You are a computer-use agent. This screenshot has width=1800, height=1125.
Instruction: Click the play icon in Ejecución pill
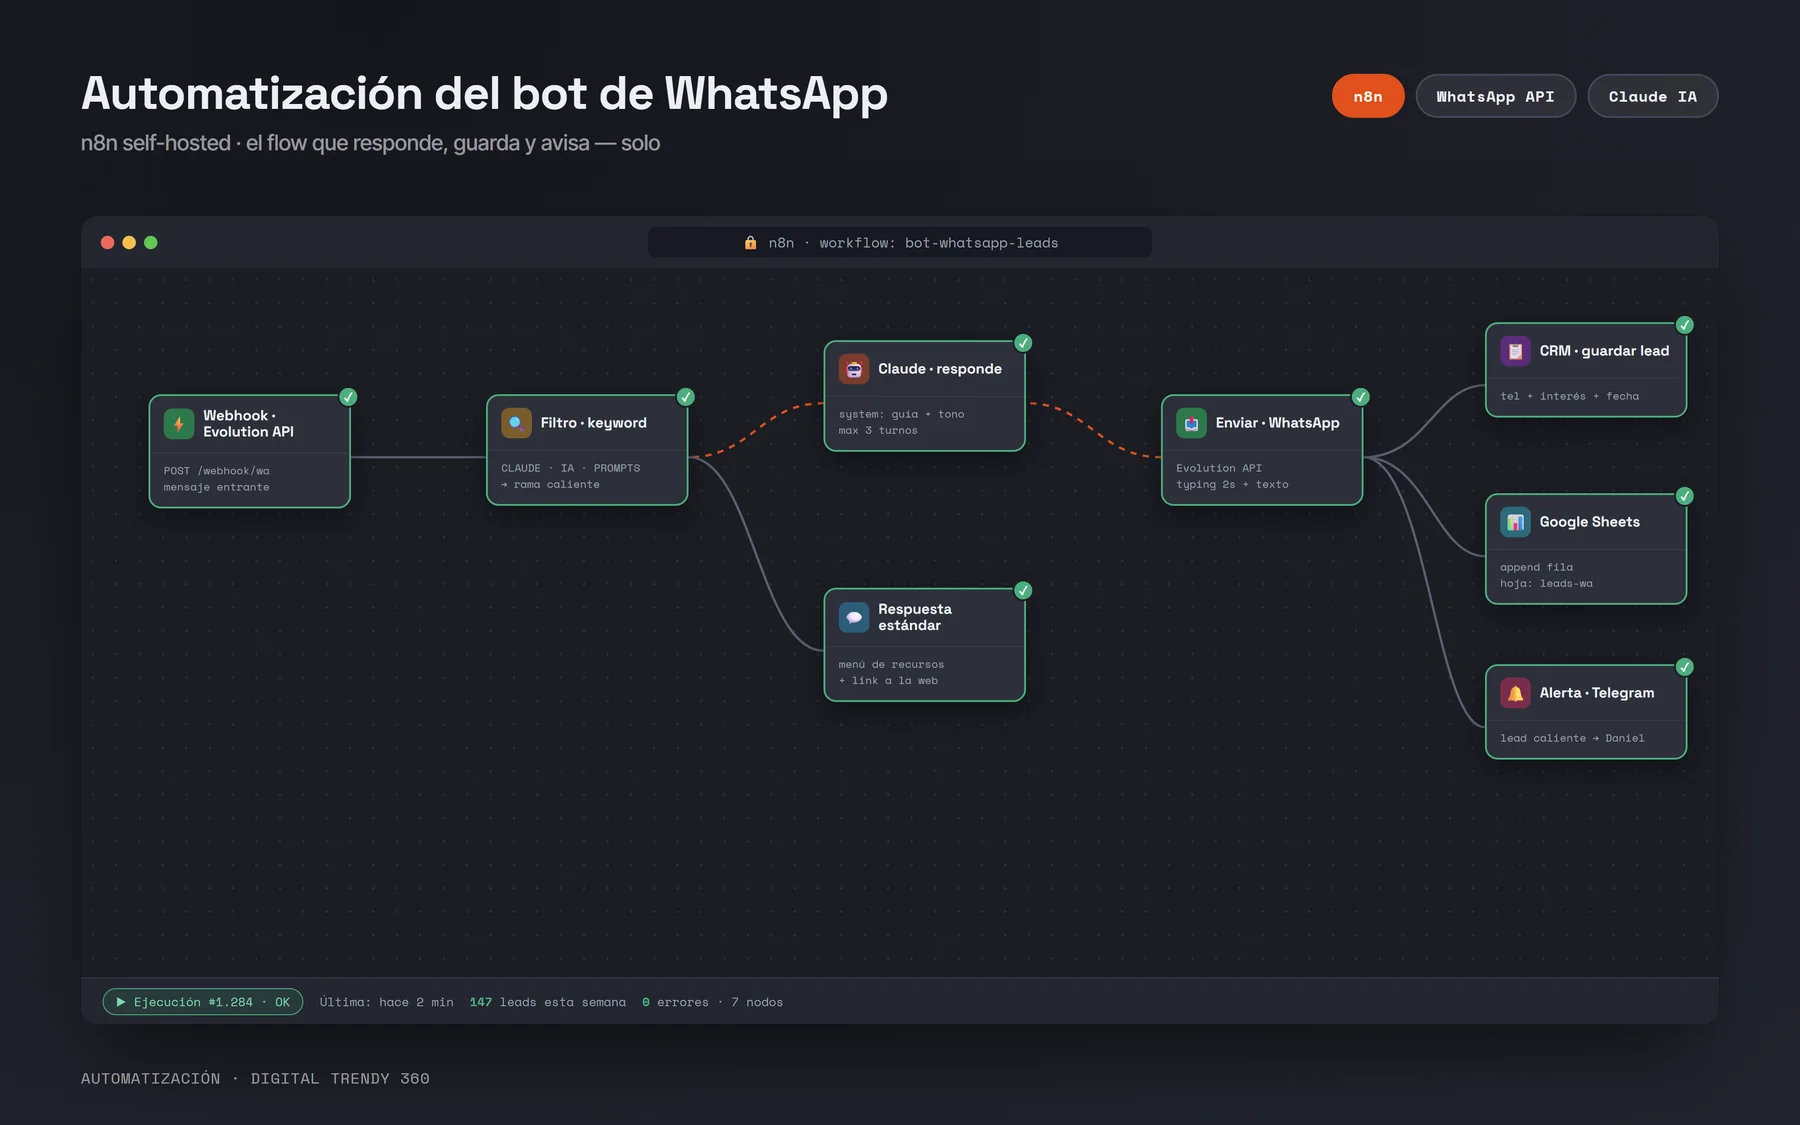coord(121,1002)
